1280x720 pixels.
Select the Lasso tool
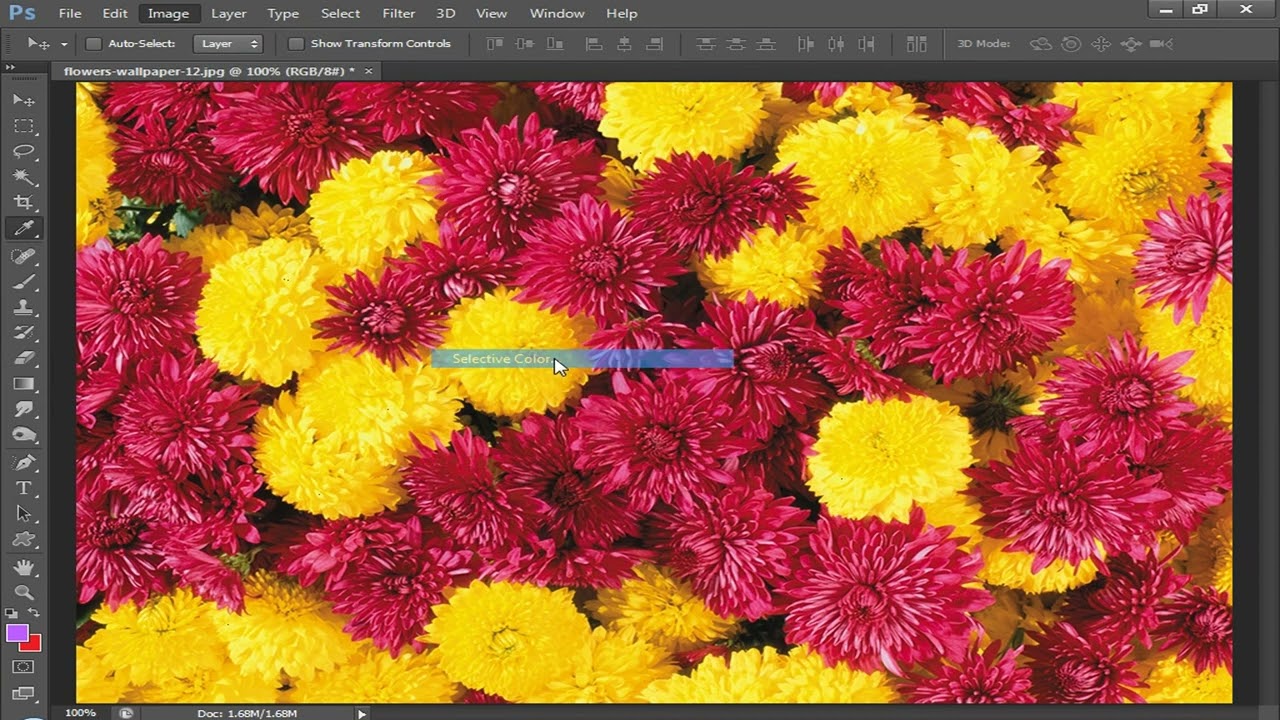23,152
